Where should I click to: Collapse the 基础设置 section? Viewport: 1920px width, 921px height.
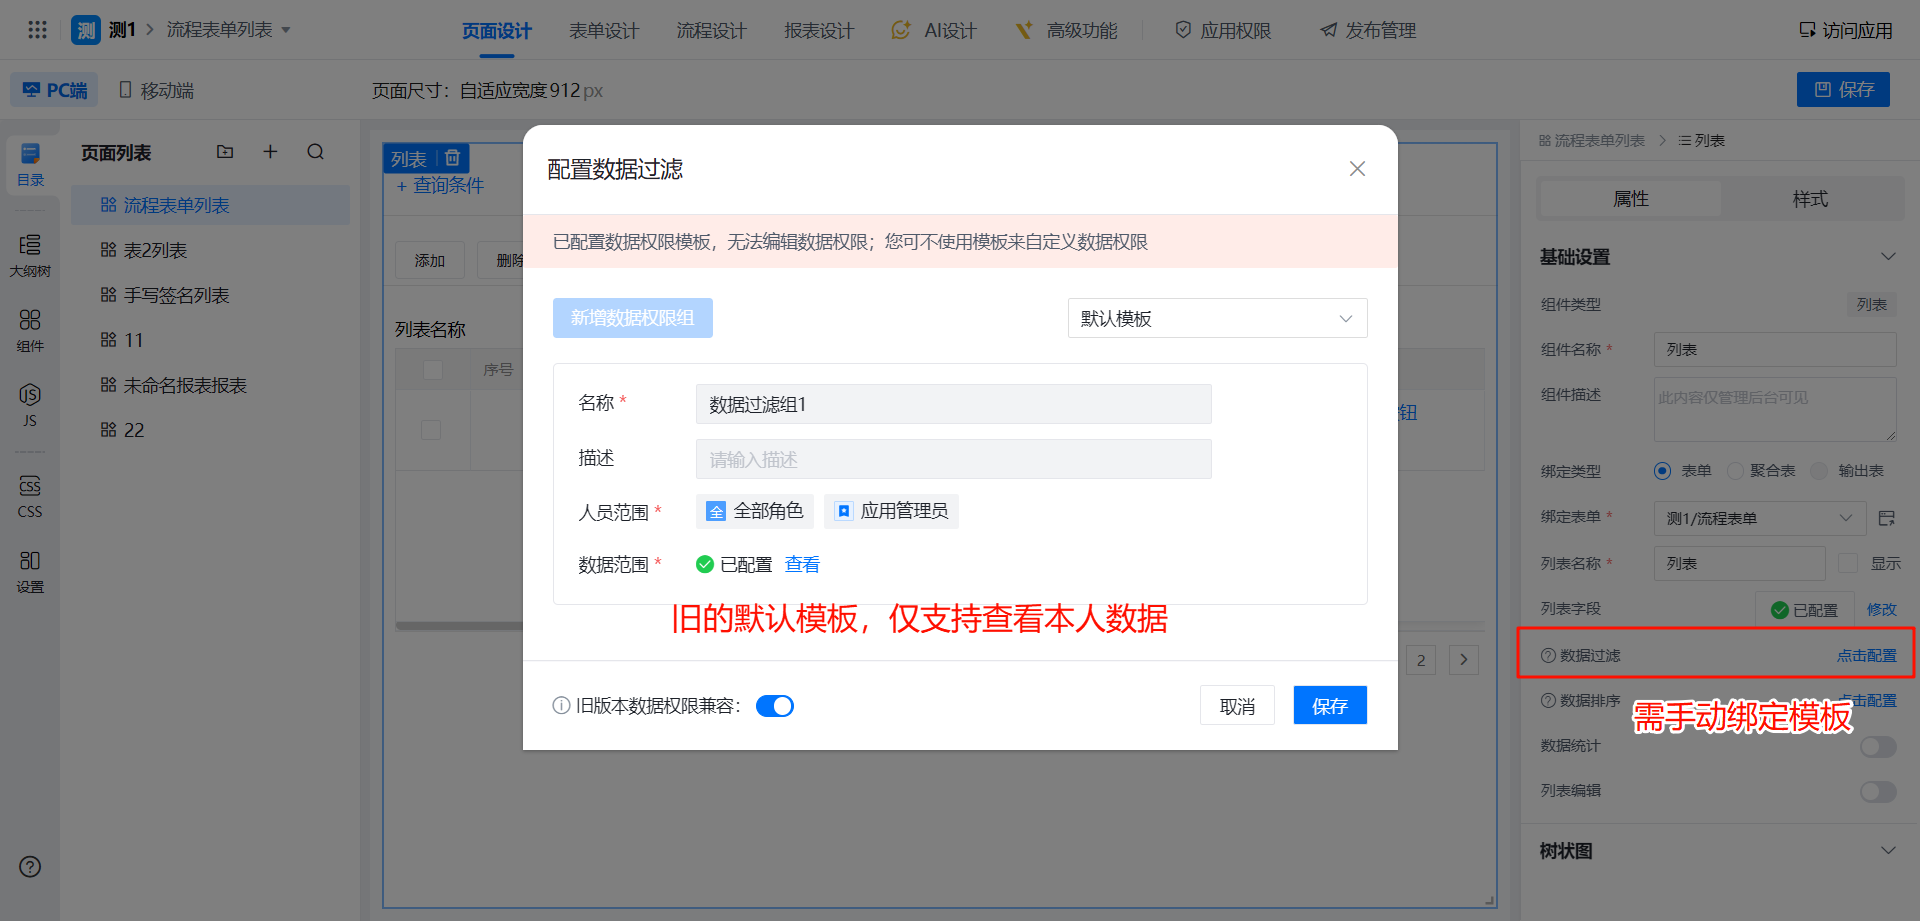pyautogui.click(x=1888, y=257)
